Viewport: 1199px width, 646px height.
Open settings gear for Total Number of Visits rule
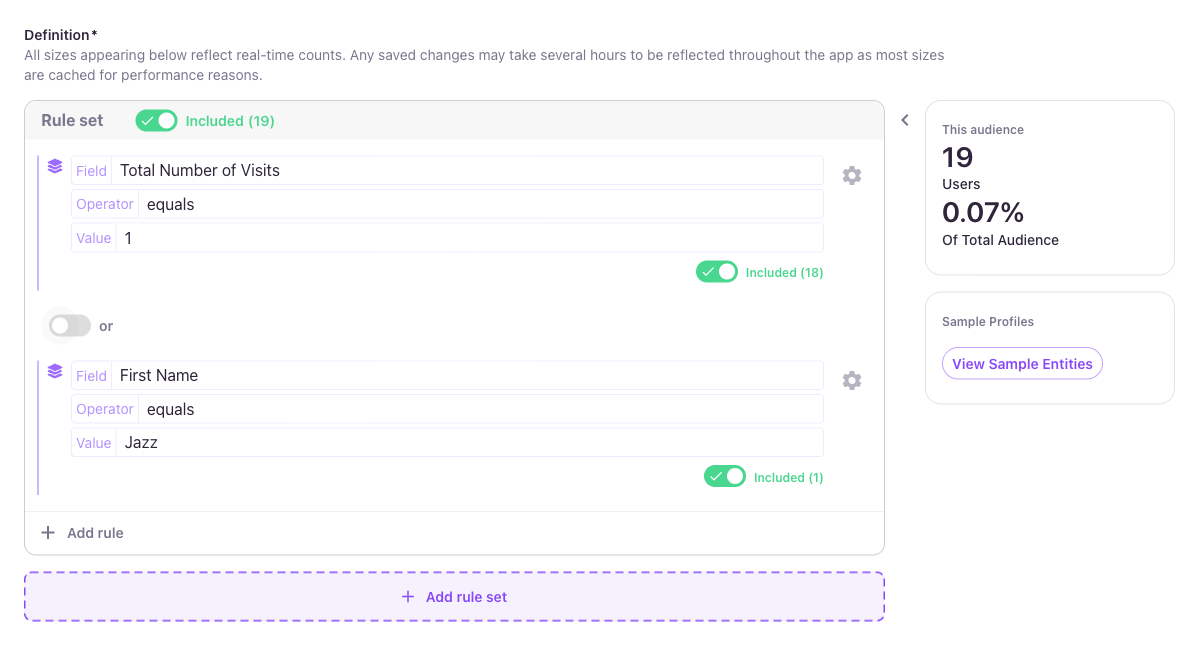pyautogui.click(x=852, y=175)
